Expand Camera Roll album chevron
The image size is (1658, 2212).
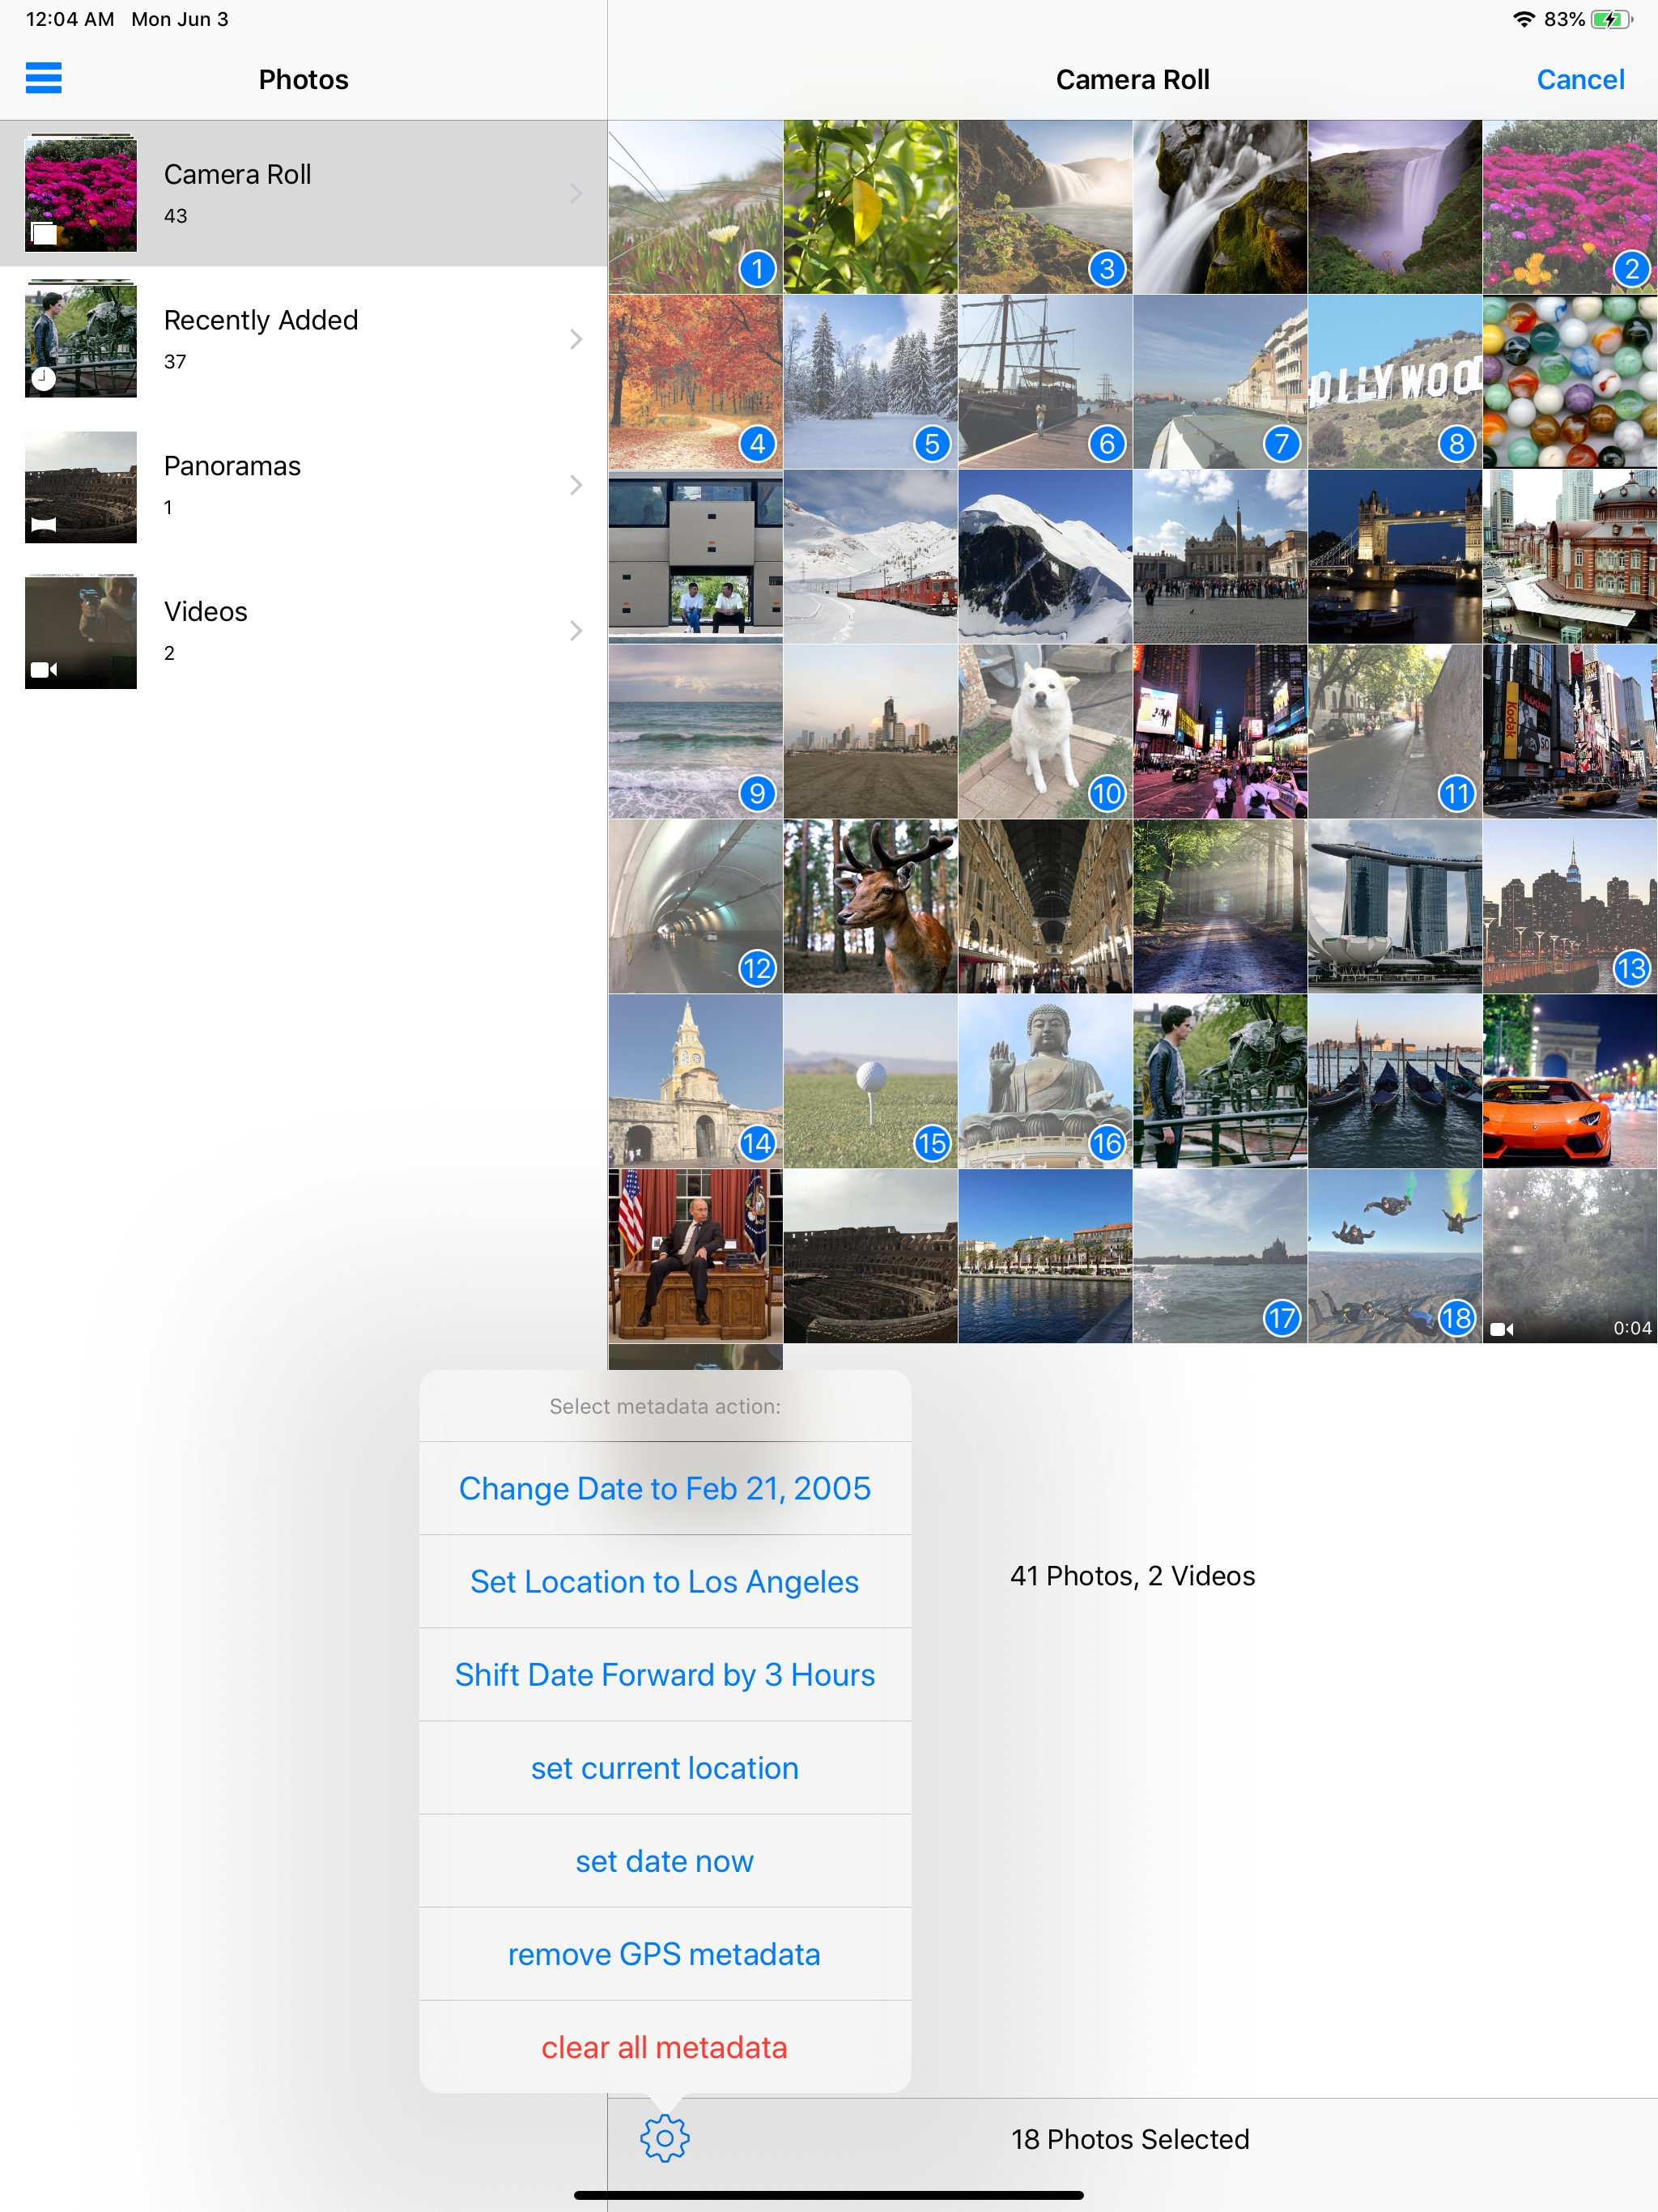coord(576,194)
